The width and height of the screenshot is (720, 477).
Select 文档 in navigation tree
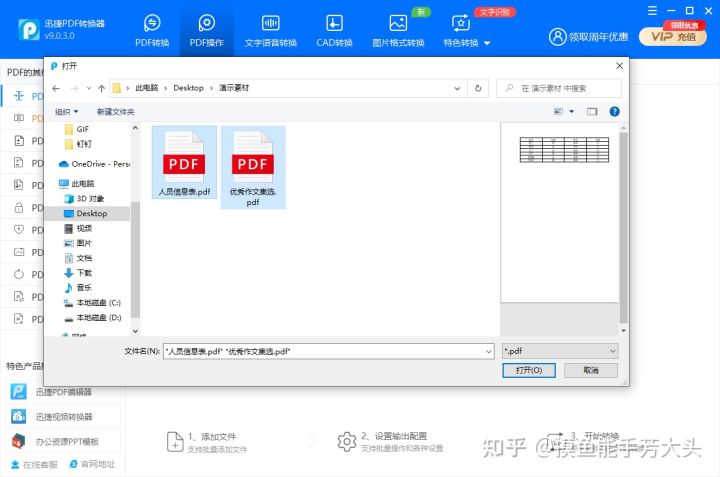[78, 258]
